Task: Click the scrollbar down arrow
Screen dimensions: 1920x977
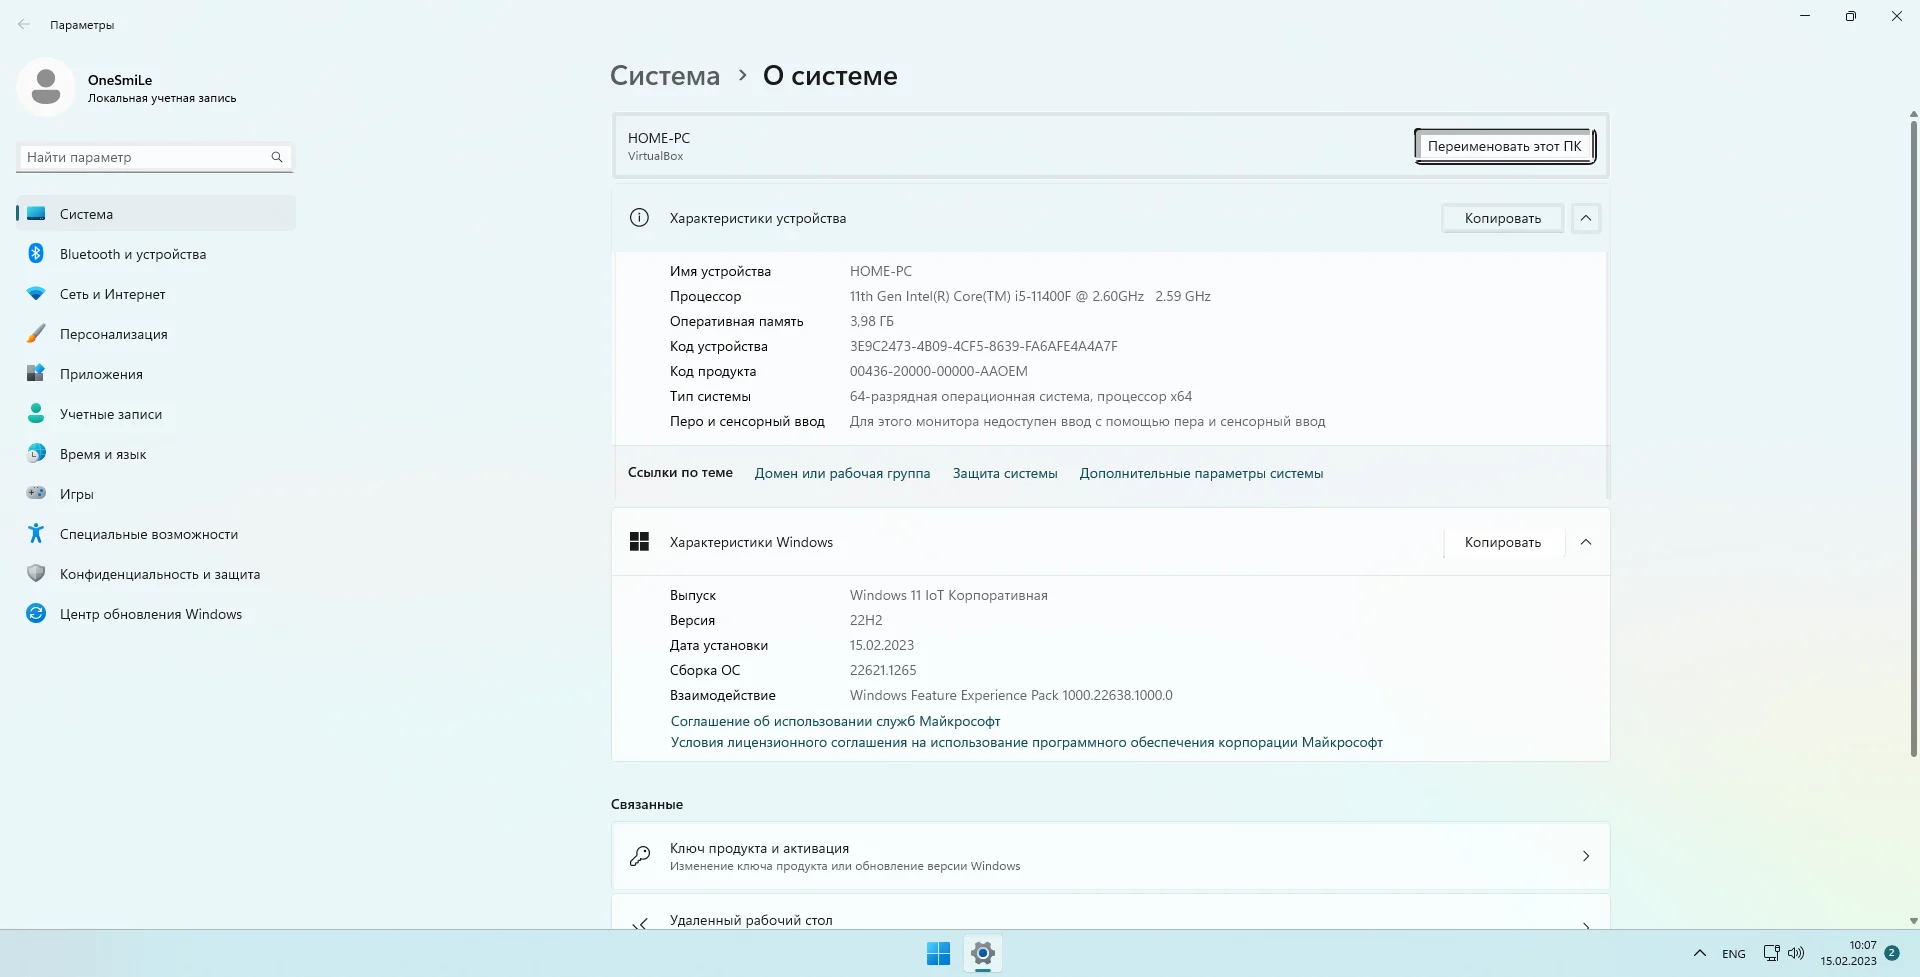Action: [1914, 921]
